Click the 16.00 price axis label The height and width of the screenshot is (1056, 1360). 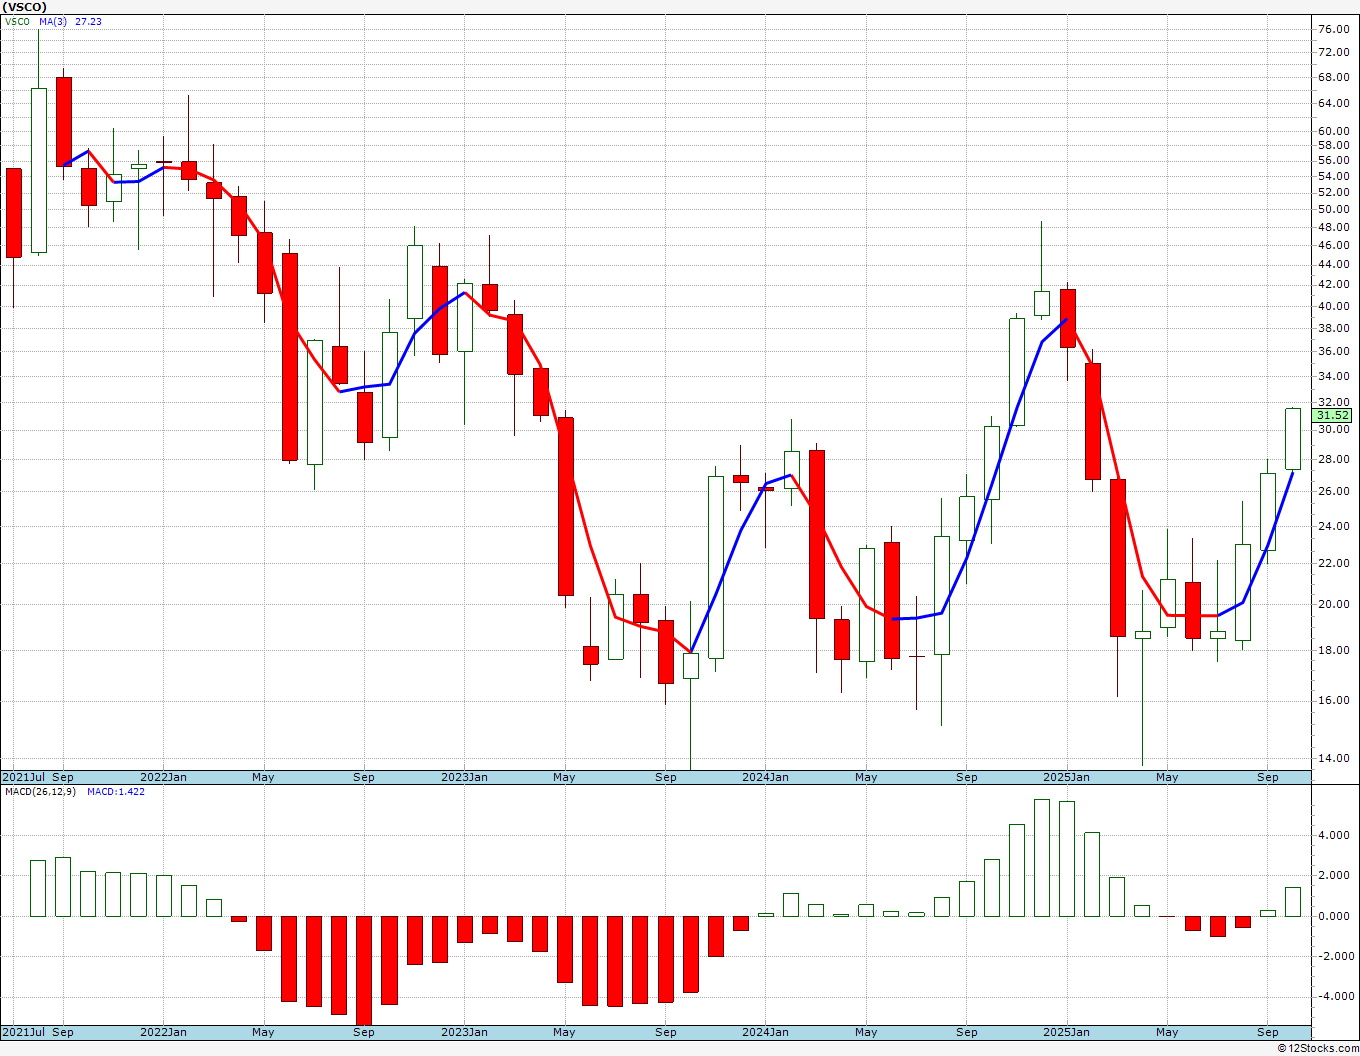coord(1333,700)
